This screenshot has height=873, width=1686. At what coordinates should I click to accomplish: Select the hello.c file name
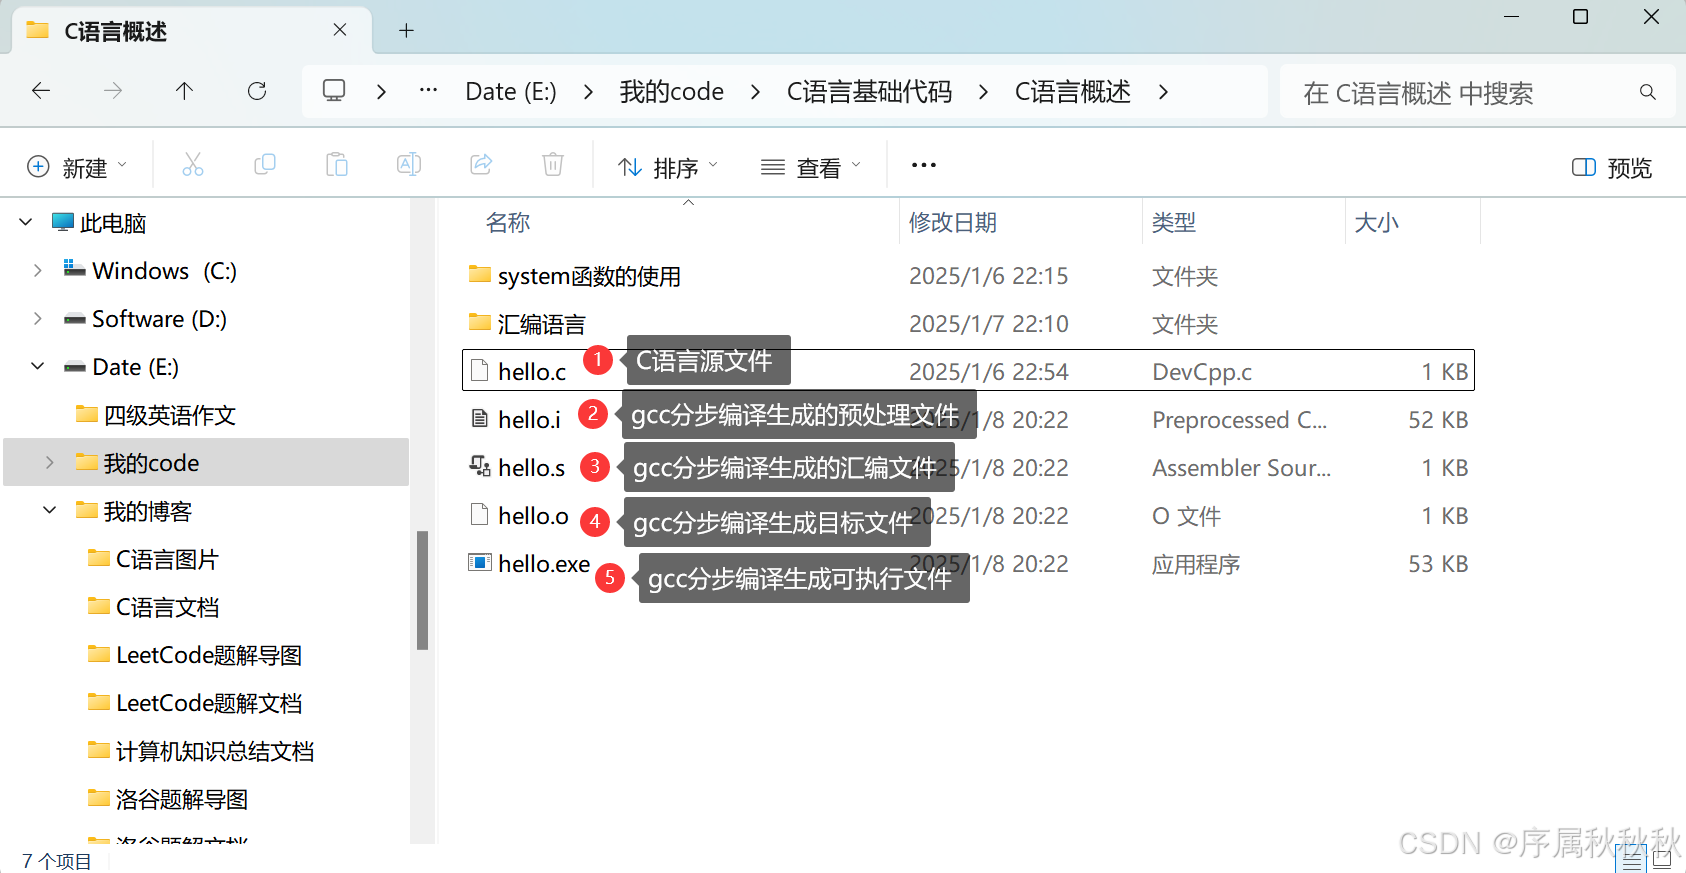(532, 372)
